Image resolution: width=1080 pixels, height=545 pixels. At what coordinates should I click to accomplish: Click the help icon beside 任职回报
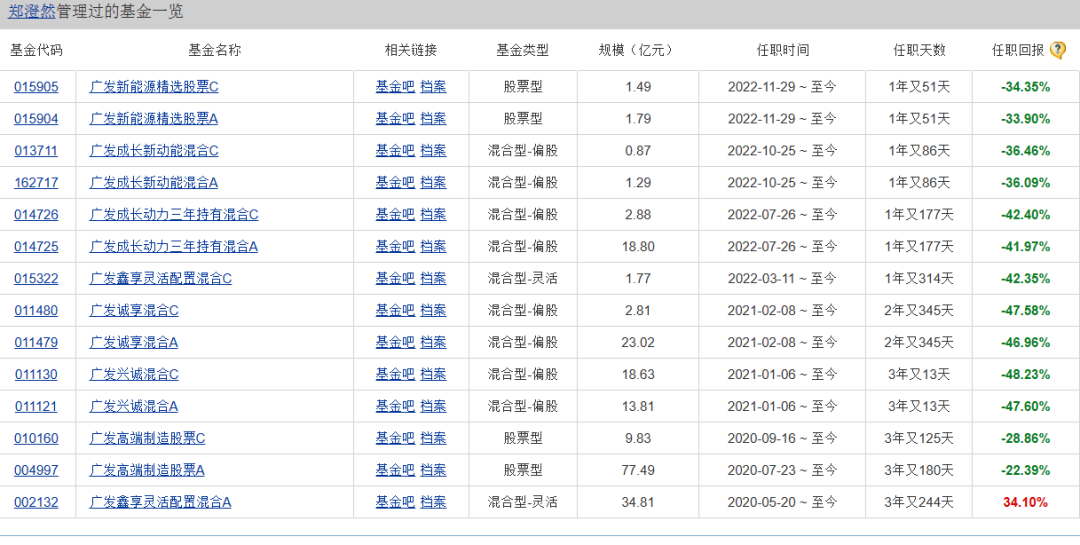coord(1058,50)
